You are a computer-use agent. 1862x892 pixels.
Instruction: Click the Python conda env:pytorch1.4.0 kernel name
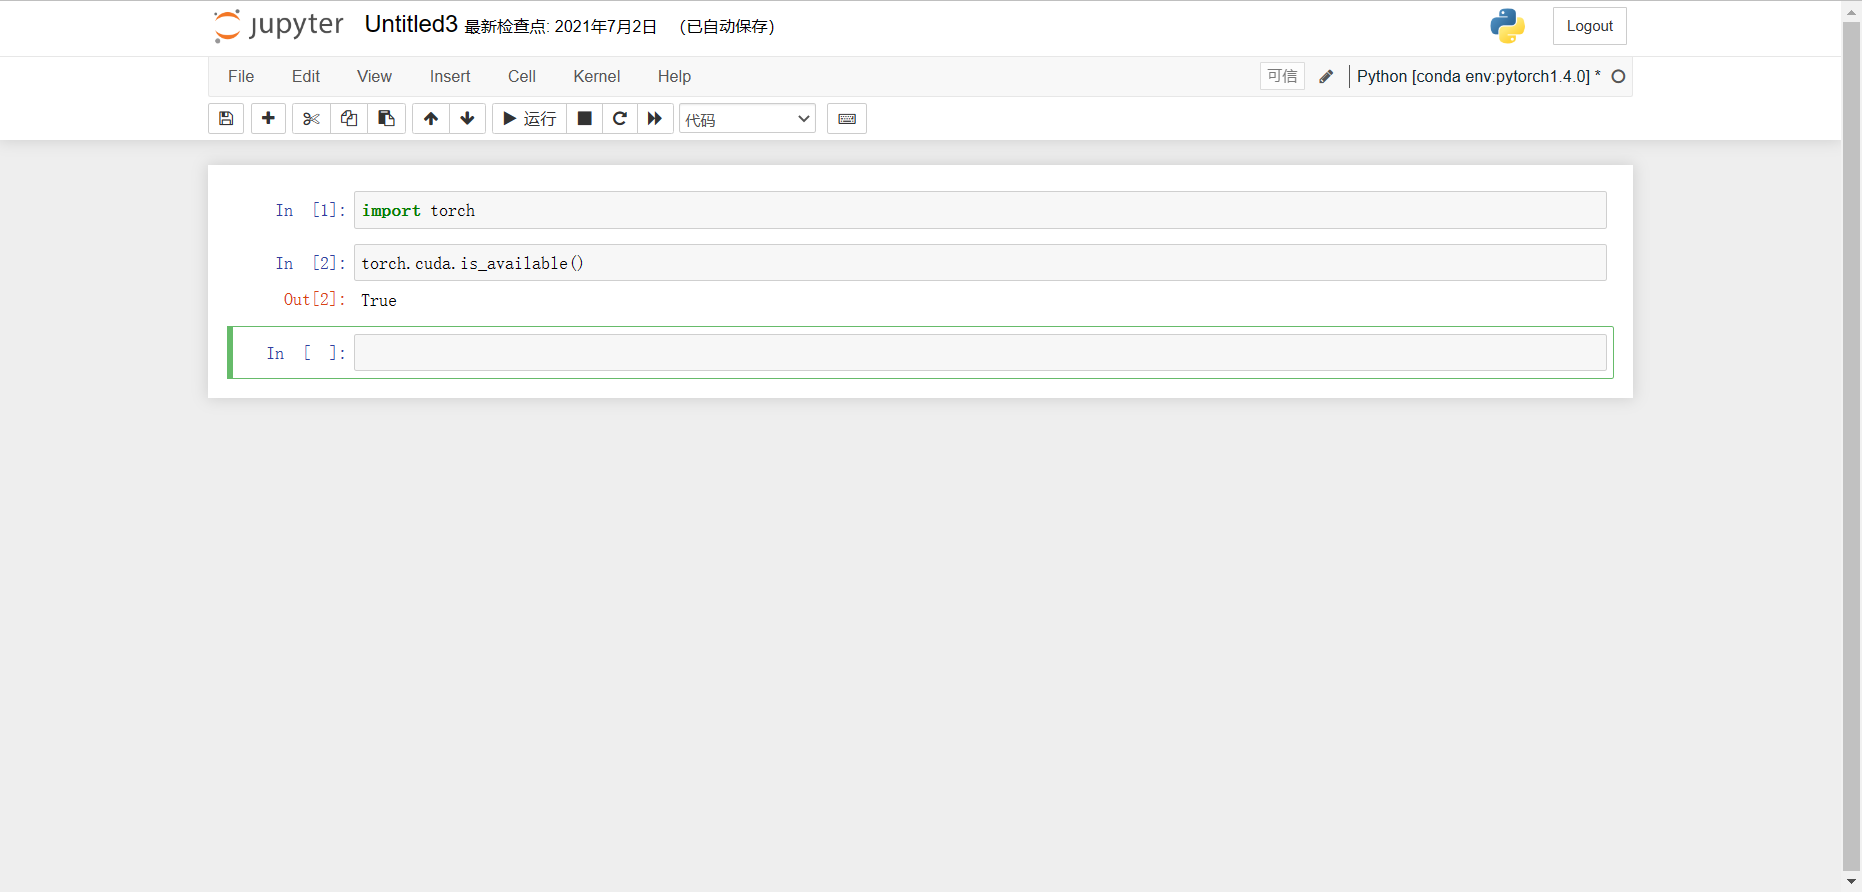1478,77
